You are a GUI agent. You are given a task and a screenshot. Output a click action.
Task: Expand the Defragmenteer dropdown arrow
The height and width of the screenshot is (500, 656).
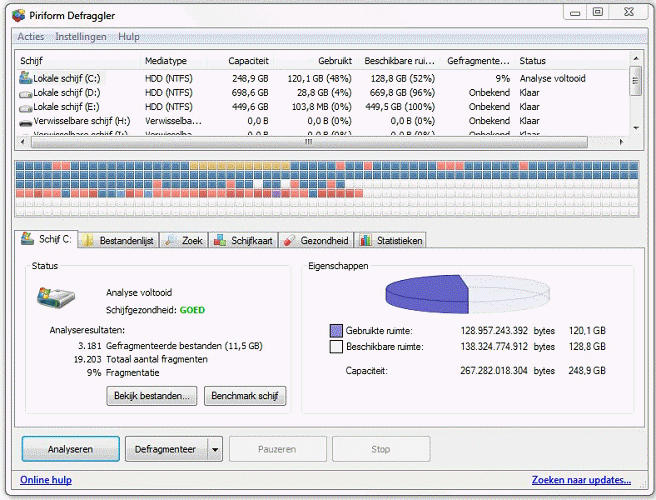coord(215,449)
